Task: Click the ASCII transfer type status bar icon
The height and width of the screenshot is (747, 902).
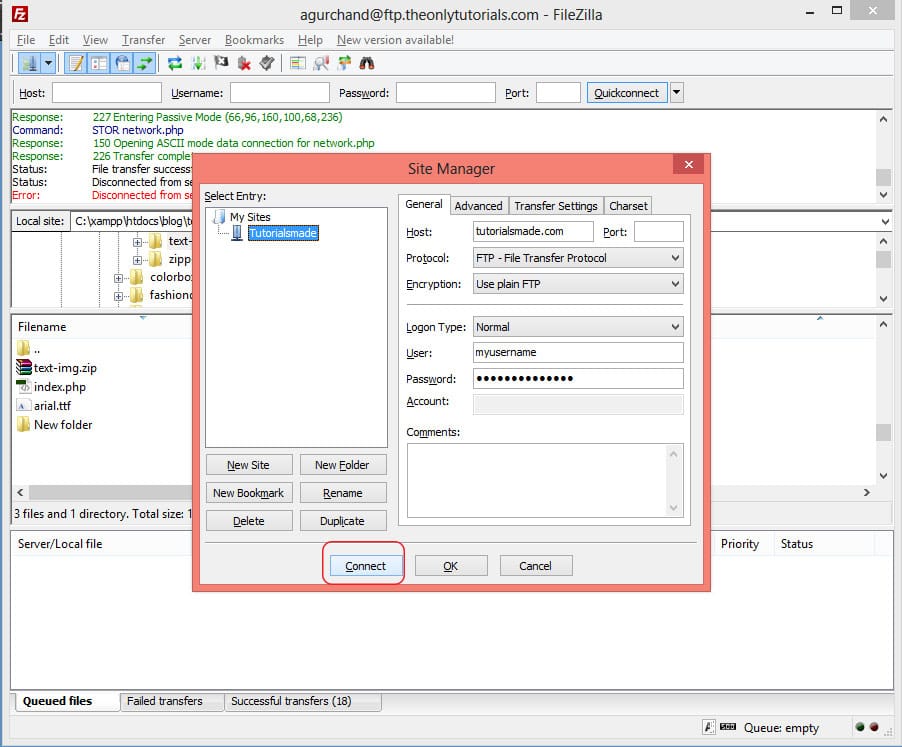Action: pyautogui.click(x=709, y=727)
